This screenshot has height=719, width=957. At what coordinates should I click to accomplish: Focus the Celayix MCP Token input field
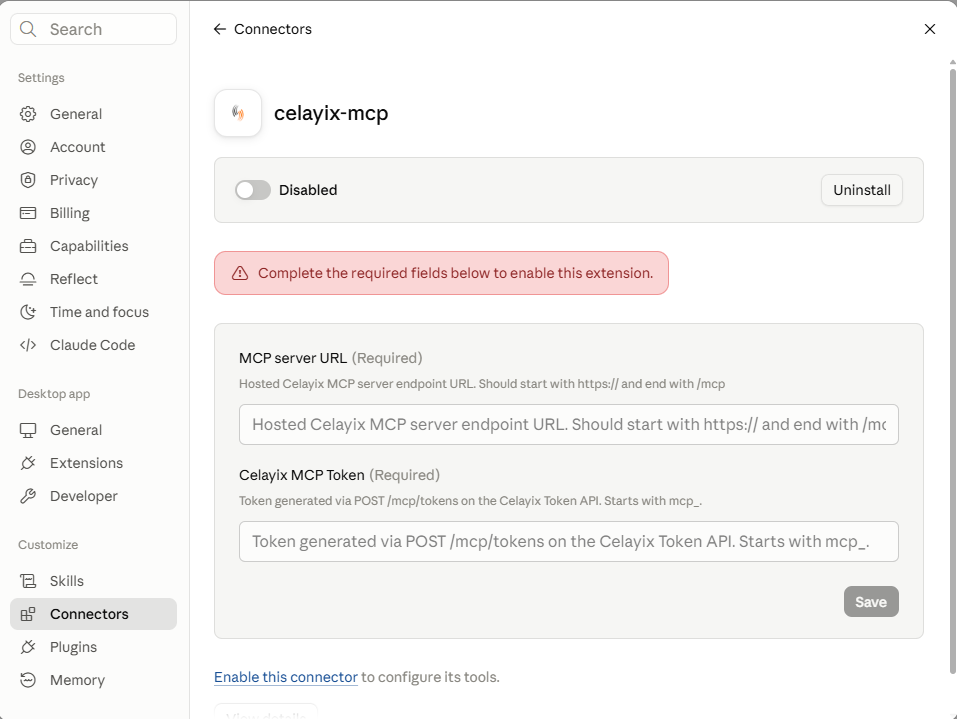click(568, 541)
